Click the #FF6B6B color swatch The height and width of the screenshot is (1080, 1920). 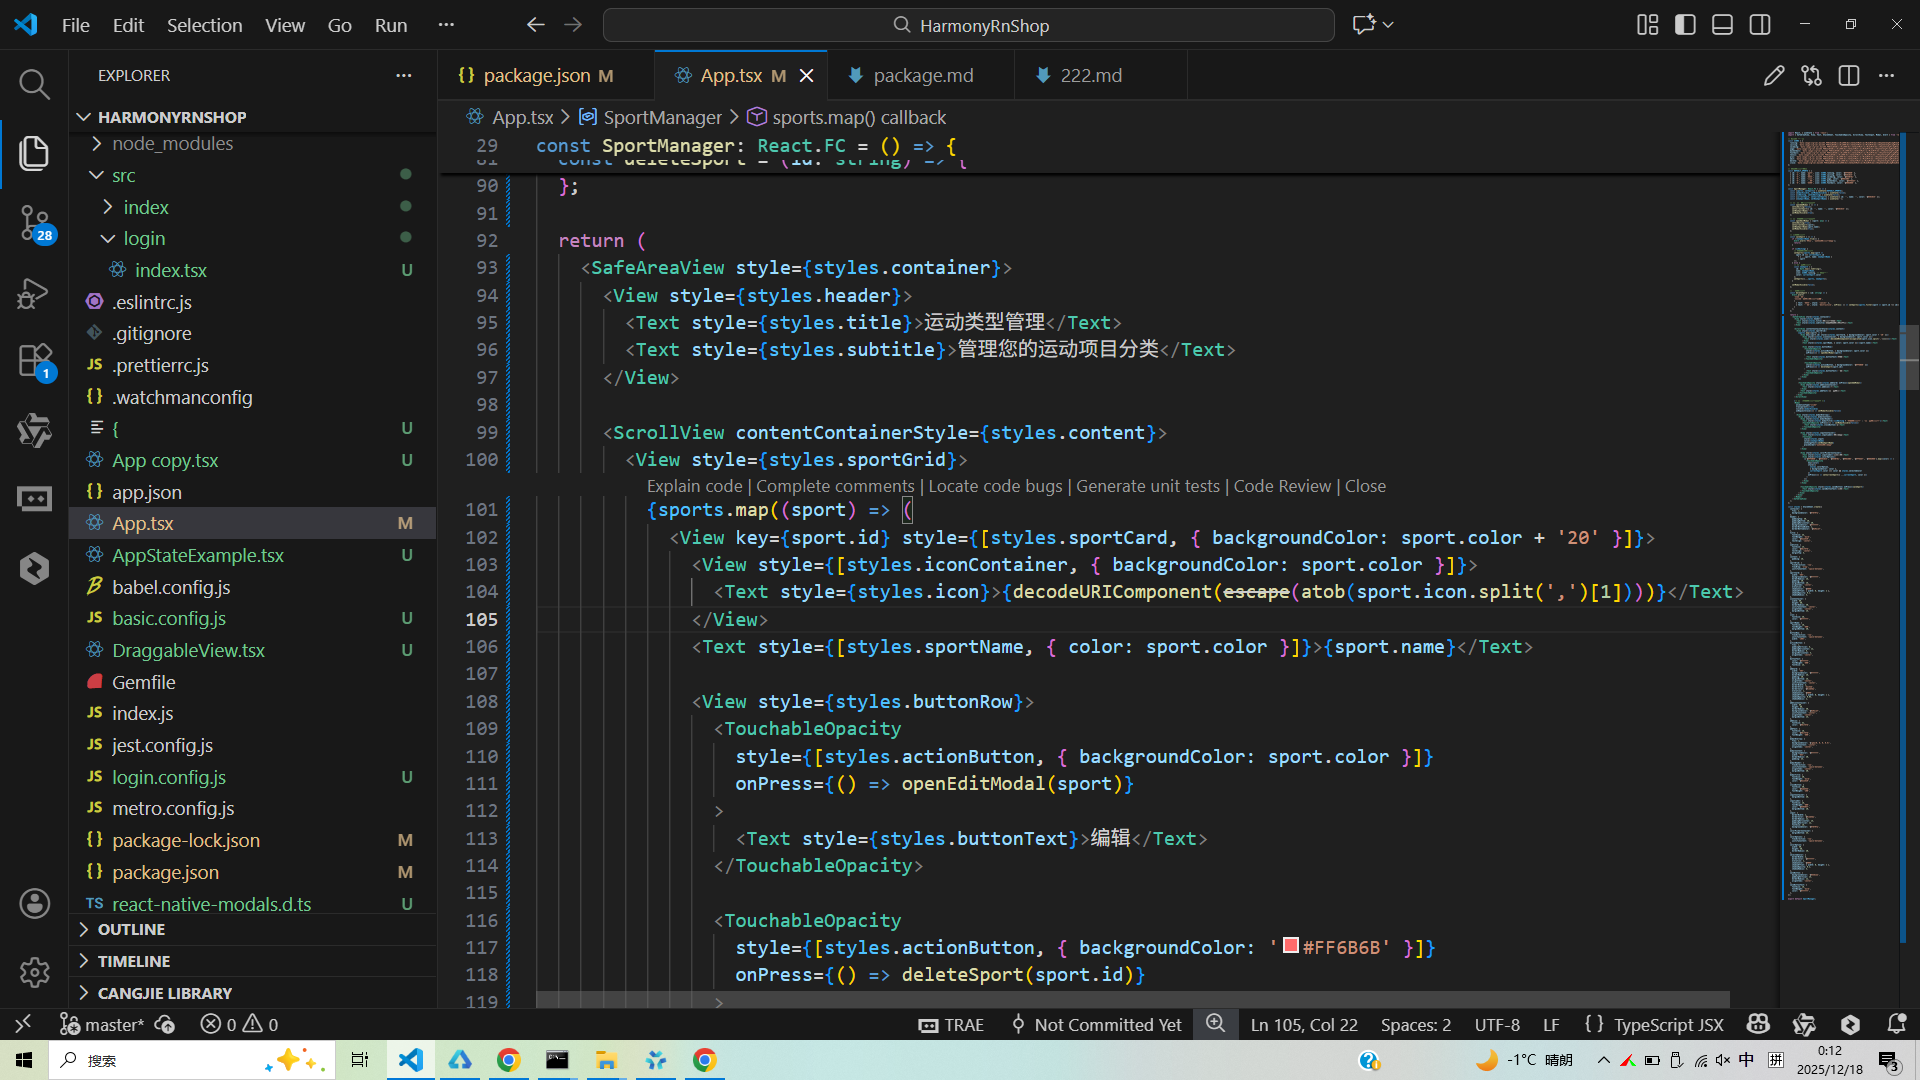click(x=1291, y=946)
